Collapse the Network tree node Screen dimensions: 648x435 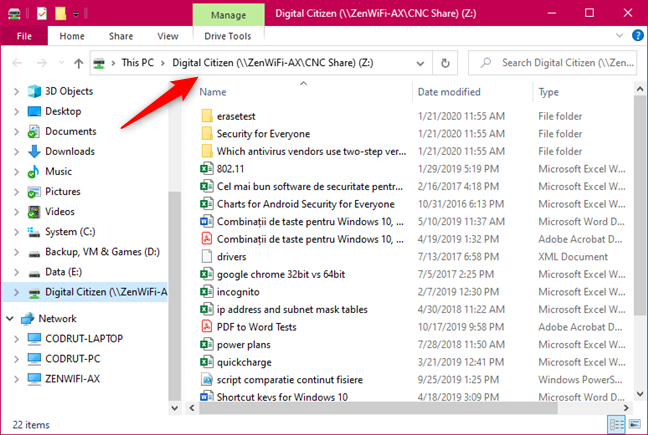point(10,319)
